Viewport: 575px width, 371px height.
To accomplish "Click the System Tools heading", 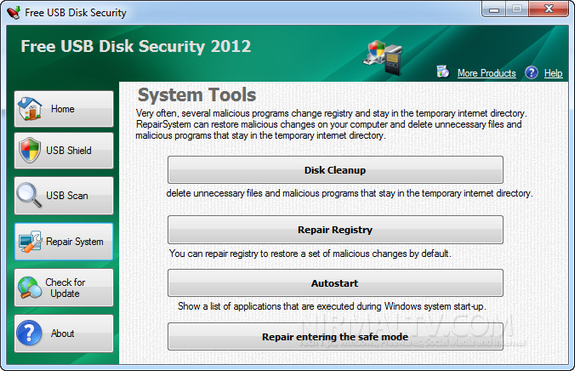I will click(197, 95).
